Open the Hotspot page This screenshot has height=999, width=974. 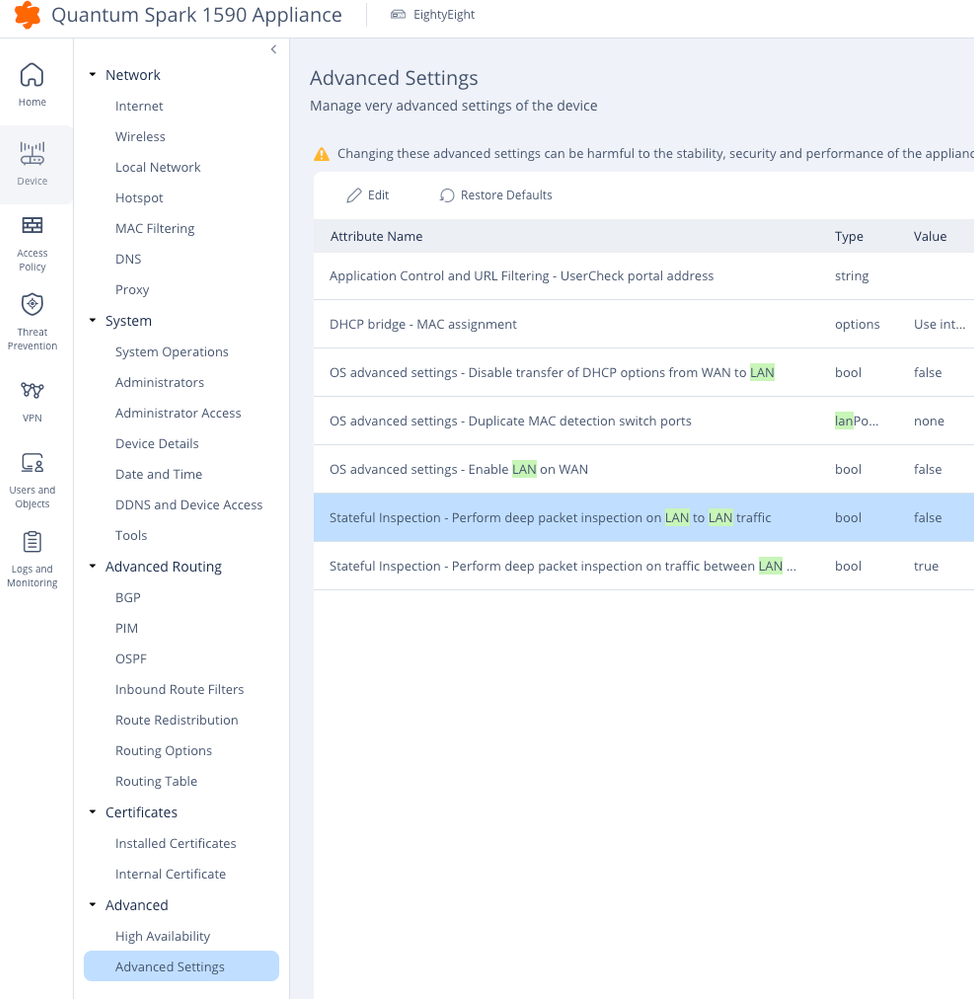[x=139, y=198]
